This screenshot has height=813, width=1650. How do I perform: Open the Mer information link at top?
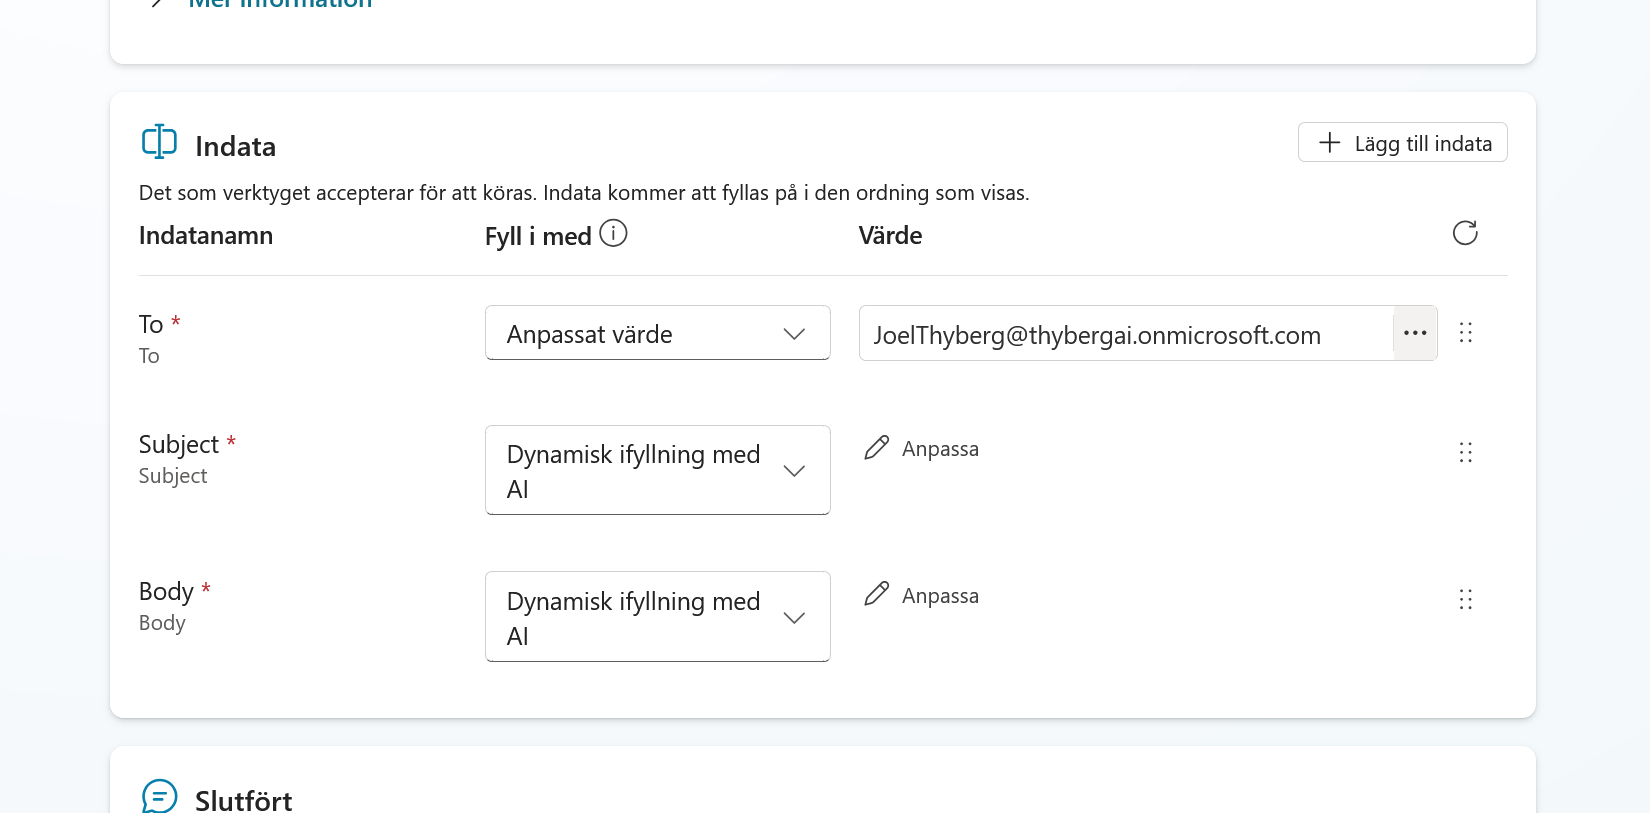click(280, 3)
